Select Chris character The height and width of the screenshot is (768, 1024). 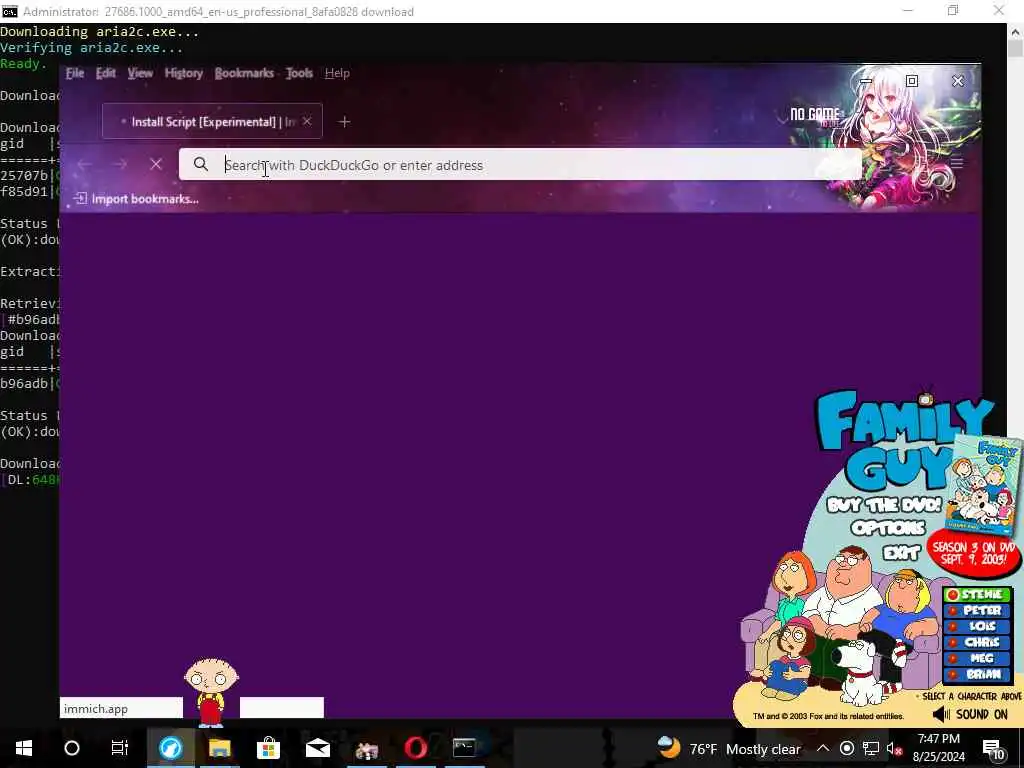(976, 642)
